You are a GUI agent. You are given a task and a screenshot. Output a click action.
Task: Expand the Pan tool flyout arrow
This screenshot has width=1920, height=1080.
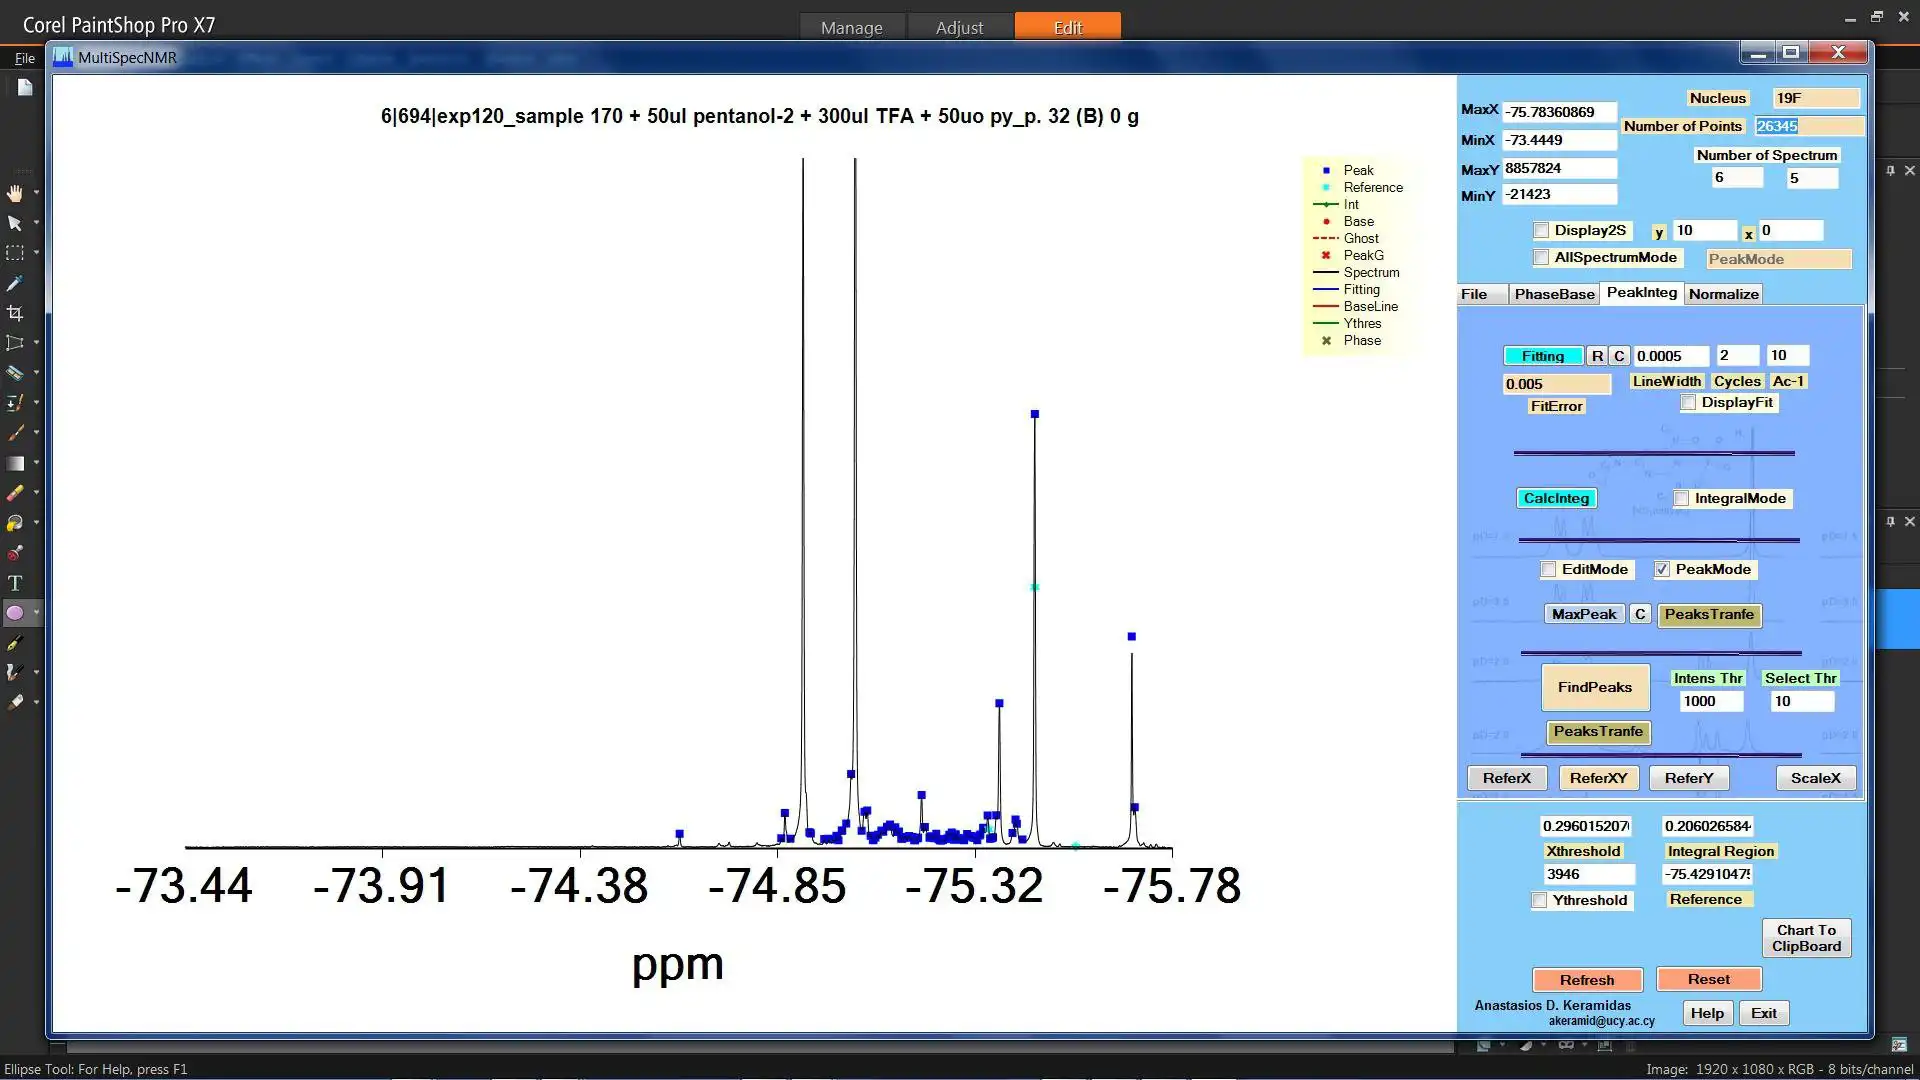coord(37,192)
